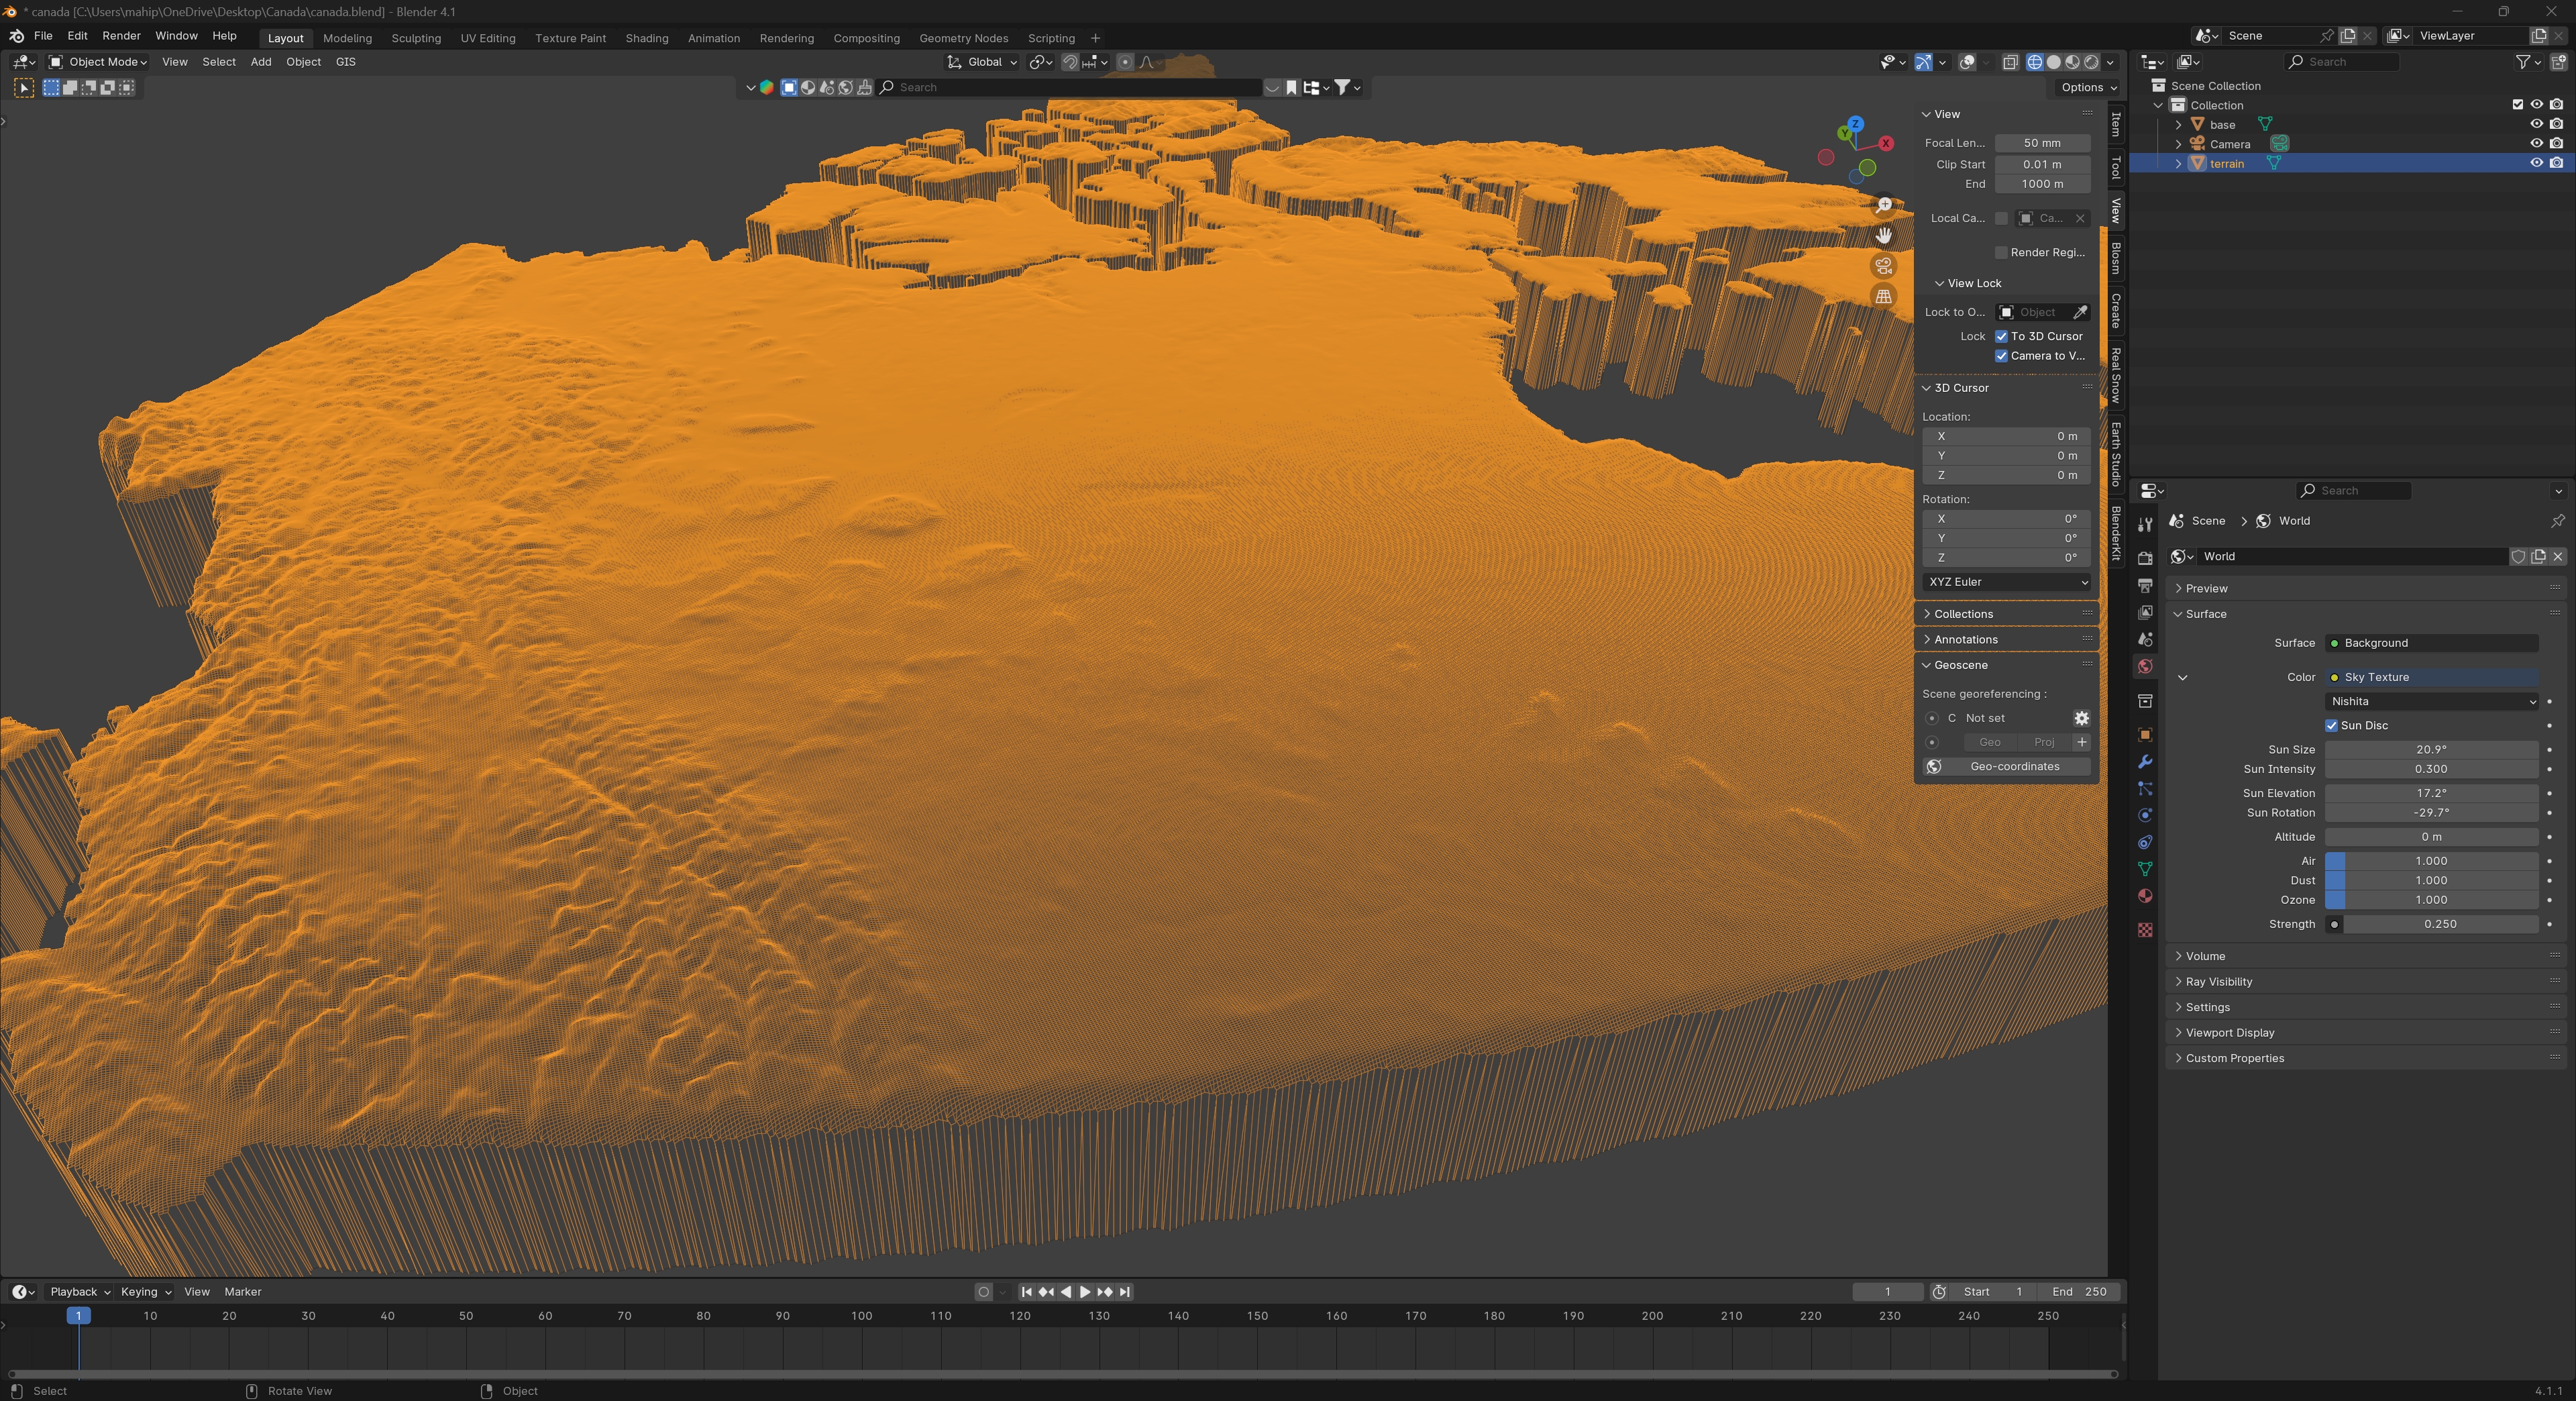Click the Geoscene settings gear icon
This screenshot has height=1401, width=2576.
(x=2081, y=718)
